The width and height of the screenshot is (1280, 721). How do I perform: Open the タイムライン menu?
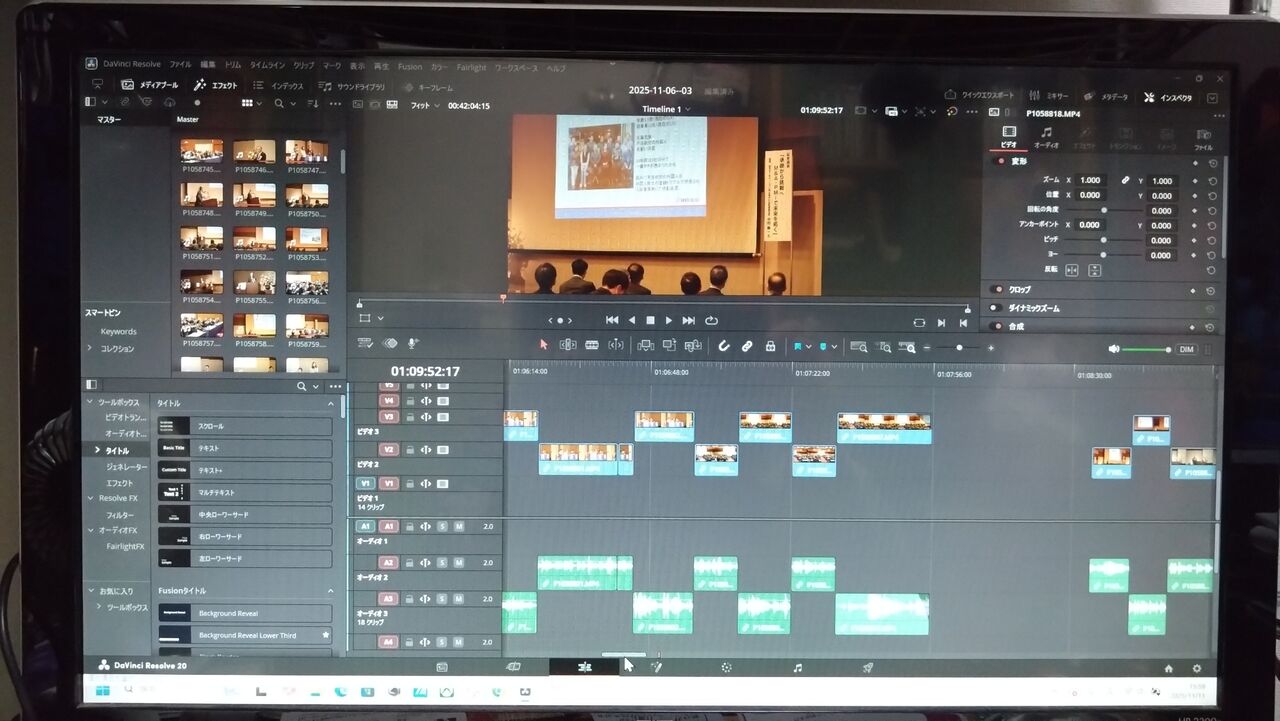pyautogui.click(x=266, y=66)
